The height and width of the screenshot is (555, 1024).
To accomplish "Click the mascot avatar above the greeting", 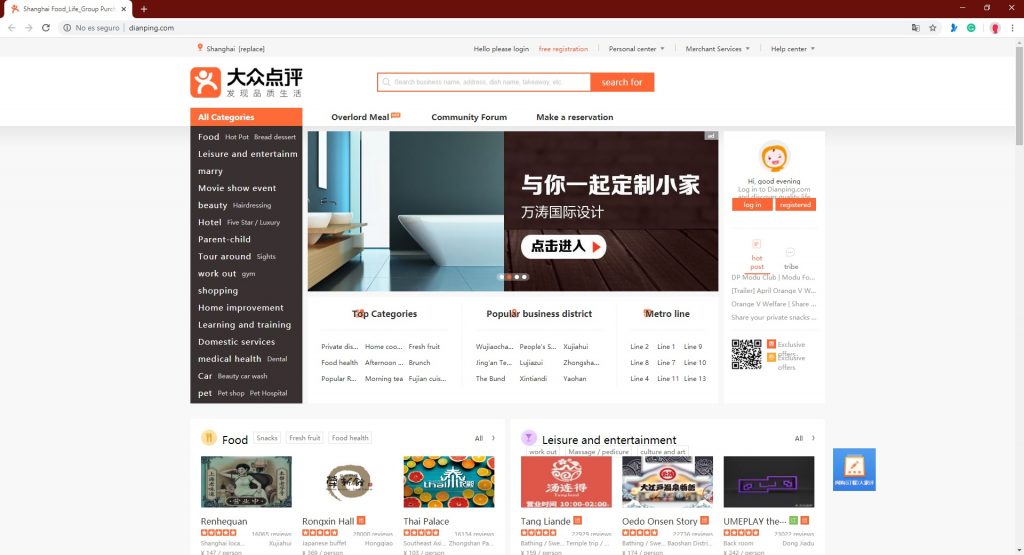I will coord(774,157).
